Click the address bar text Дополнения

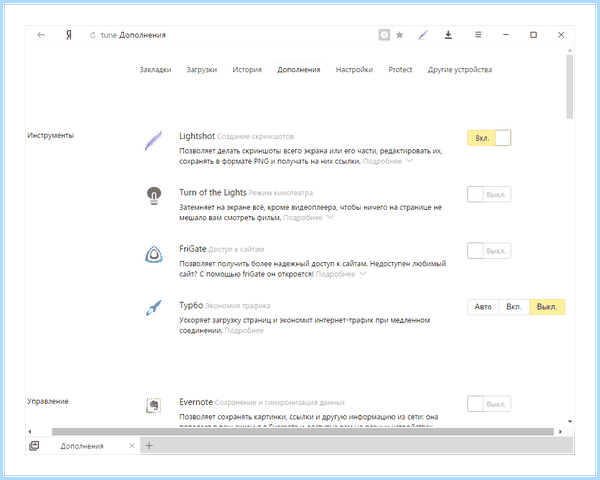tap(142, 35)
